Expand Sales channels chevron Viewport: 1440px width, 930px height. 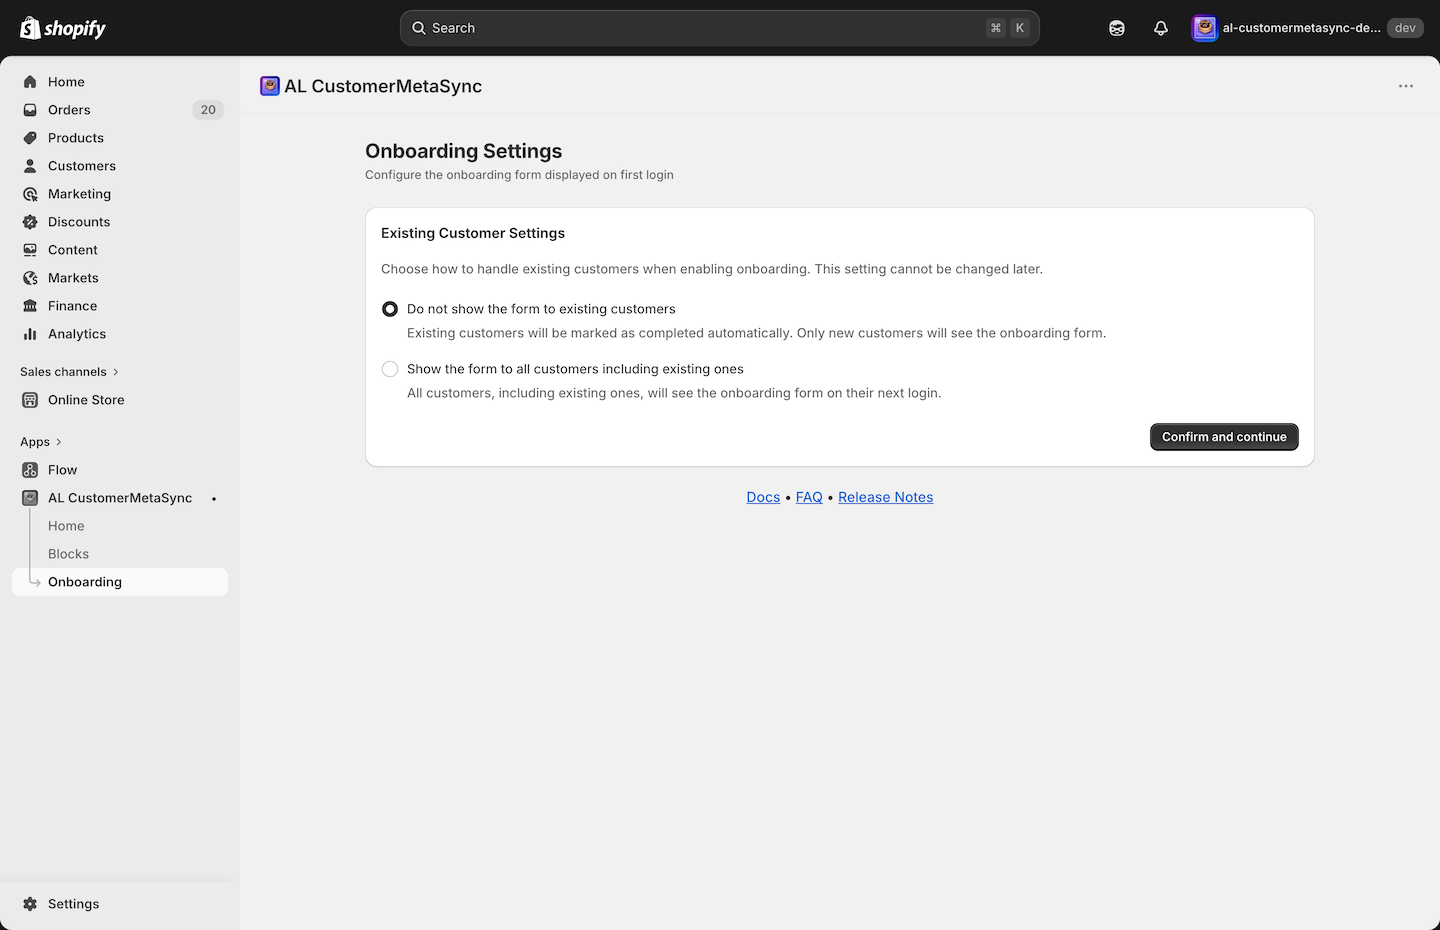click(x=116, y=372)
